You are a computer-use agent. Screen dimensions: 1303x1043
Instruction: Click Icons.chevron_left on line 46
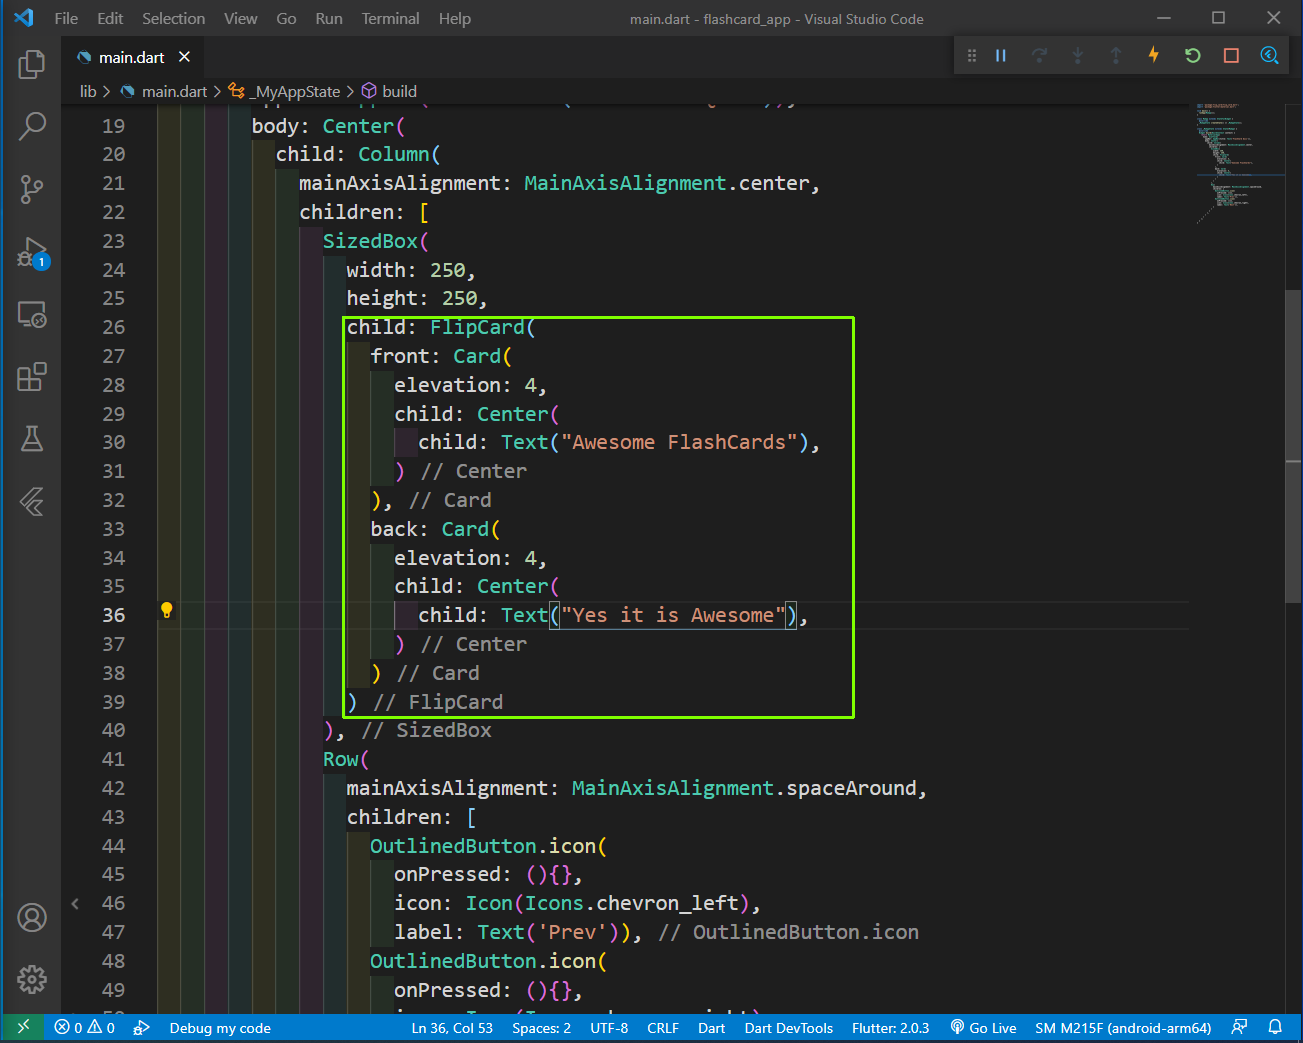(x=632, y=903)
